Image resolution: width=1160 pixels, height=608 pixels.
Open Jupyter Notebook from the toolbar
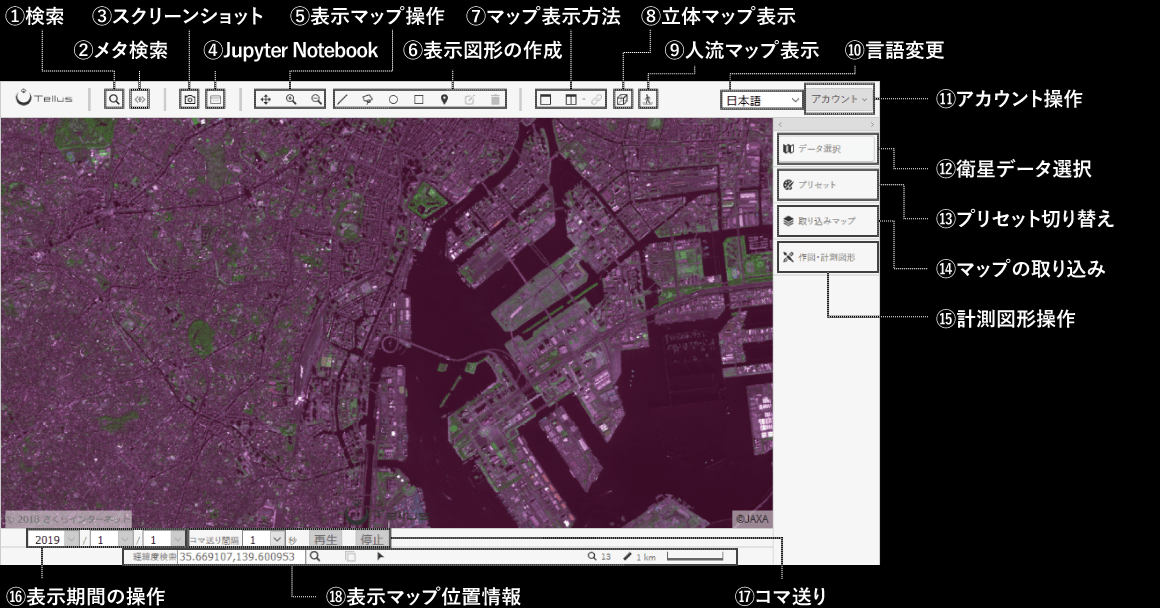pyautogui.click(x=215, y=99)
